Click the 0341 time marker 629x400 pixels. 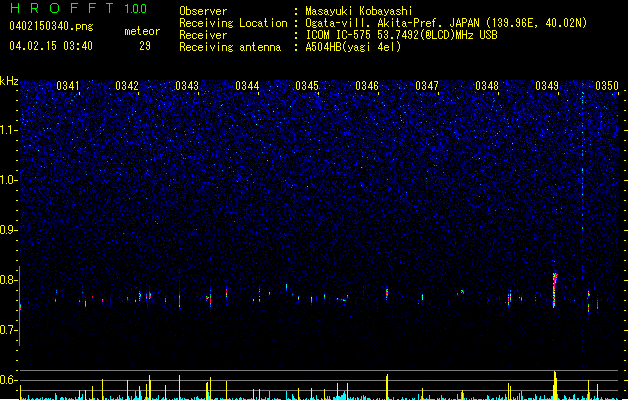point(68,86)
